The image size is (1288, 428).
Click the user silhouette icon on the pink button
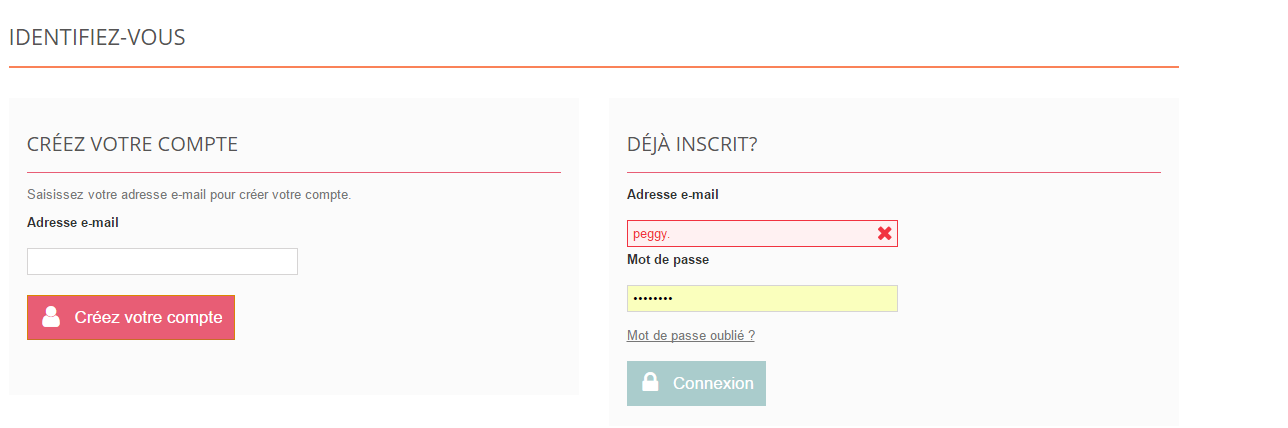pyautogui.click(x=52, y=317)
